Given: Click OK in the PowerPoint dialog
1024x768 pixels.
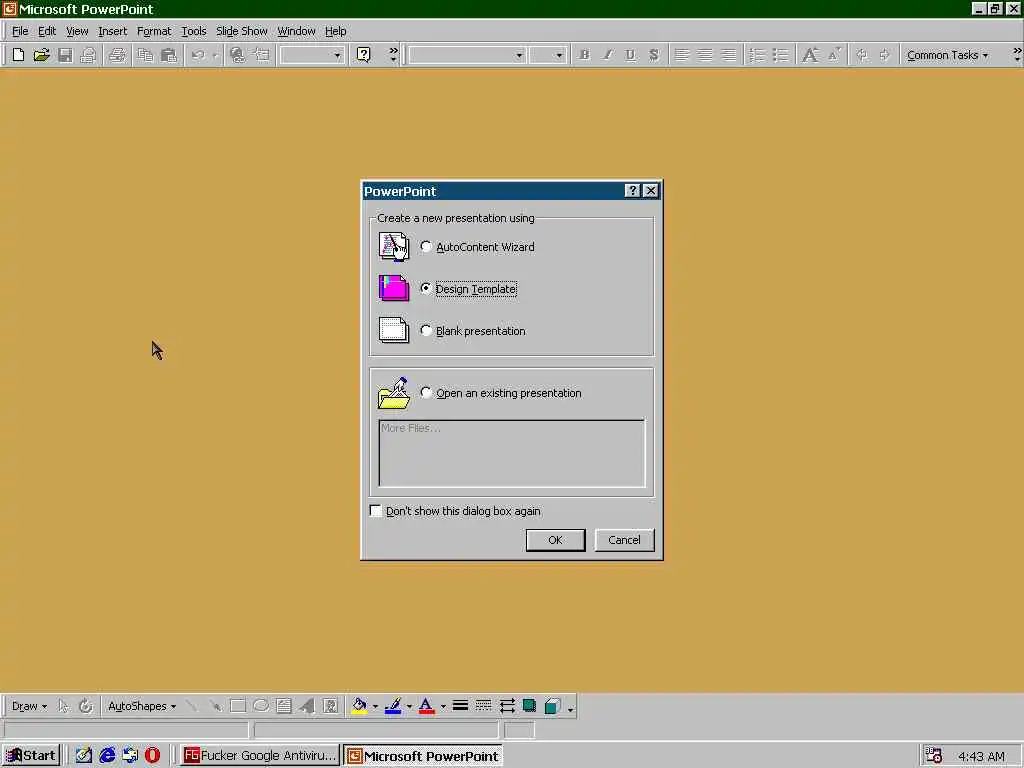Looking at the screenshot, I should point(555,540).
